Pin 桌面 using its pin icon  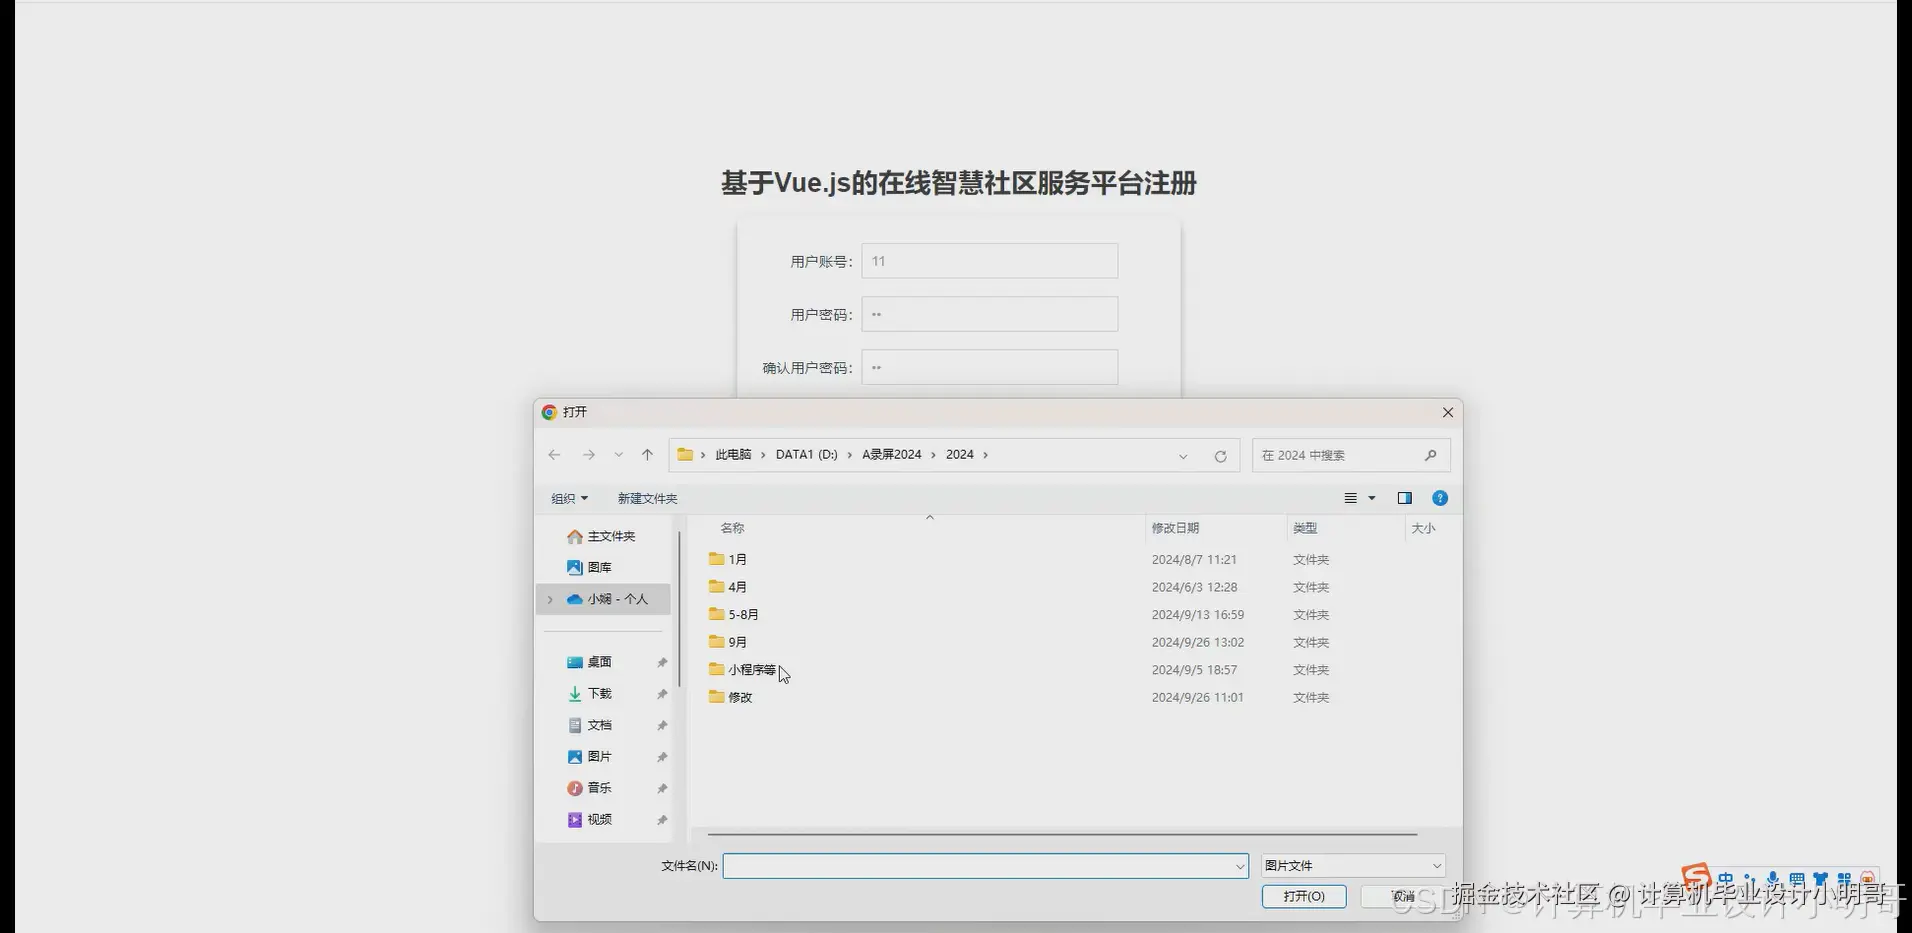point(661,661)
